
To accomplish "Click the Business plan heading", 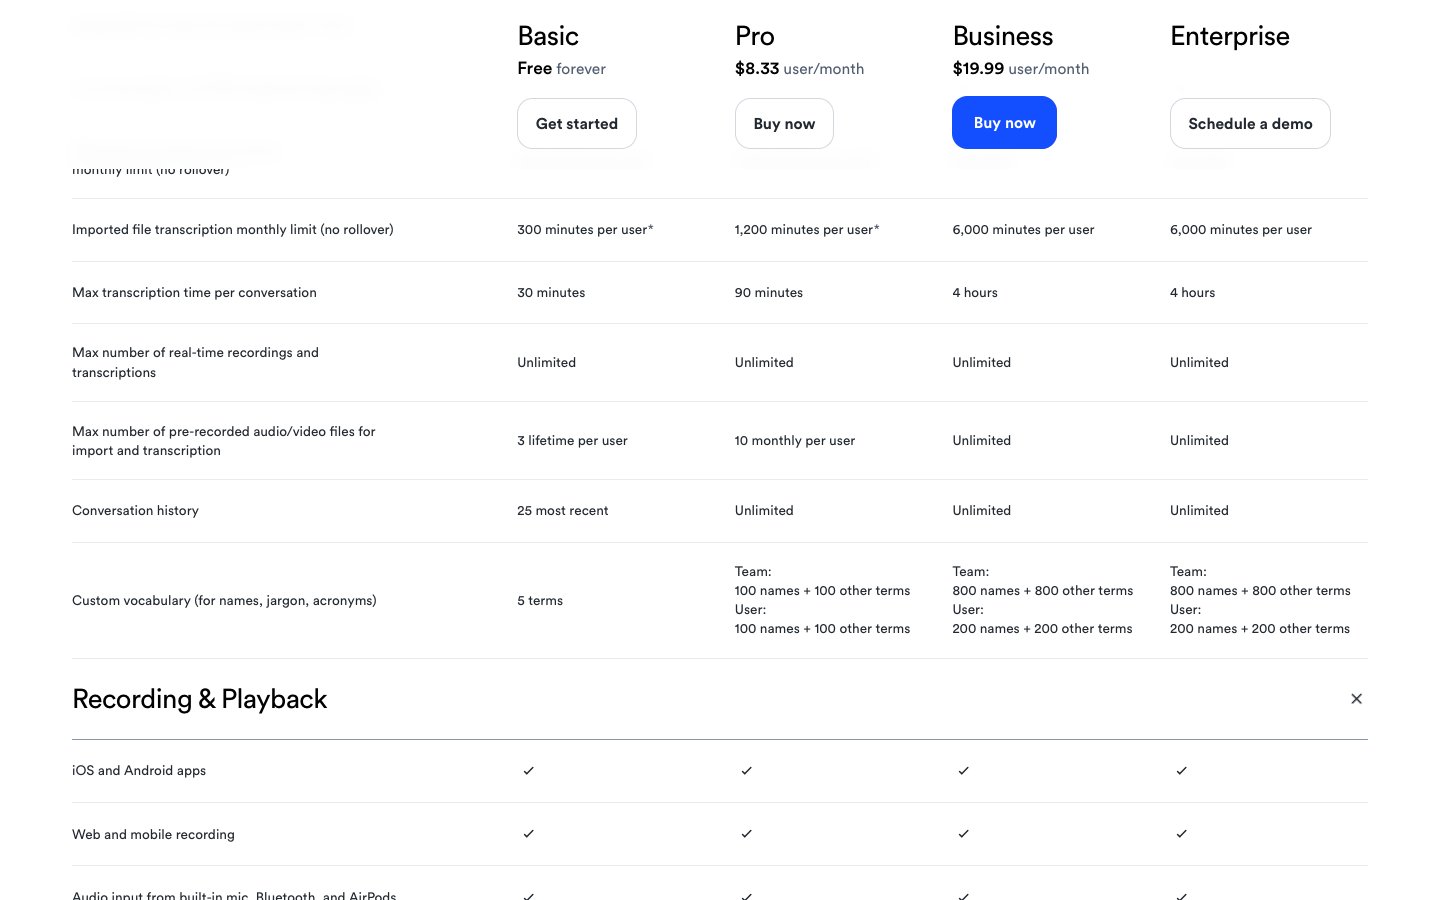I will pos(1002,37).
